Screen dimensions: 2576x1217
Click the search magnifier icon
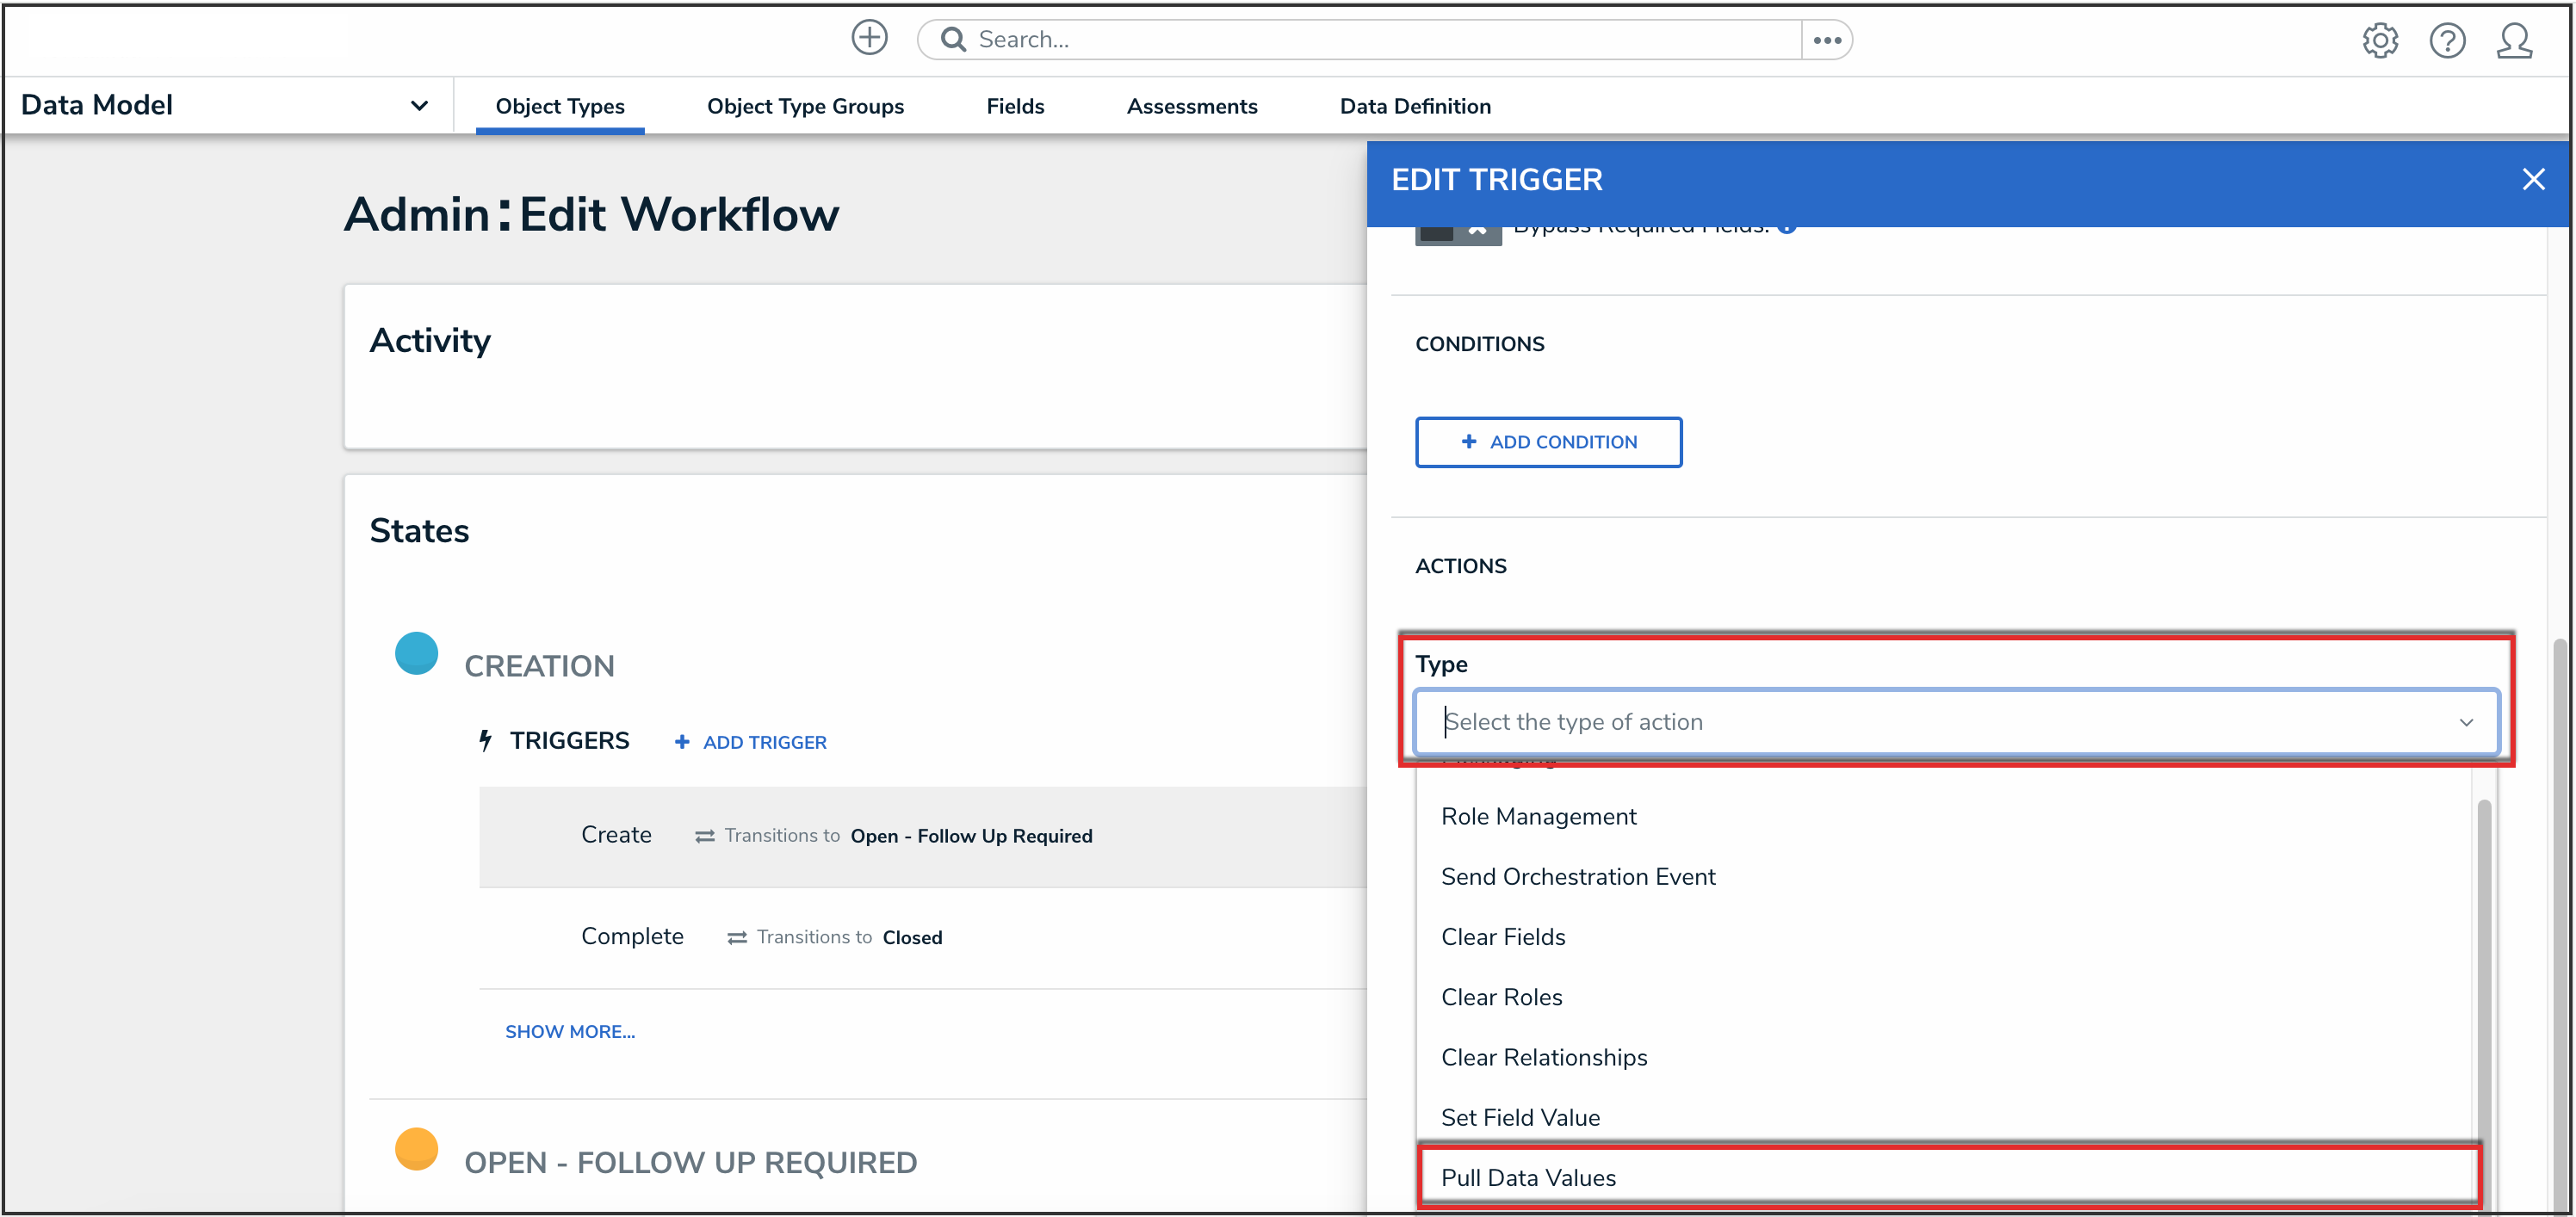953,39
